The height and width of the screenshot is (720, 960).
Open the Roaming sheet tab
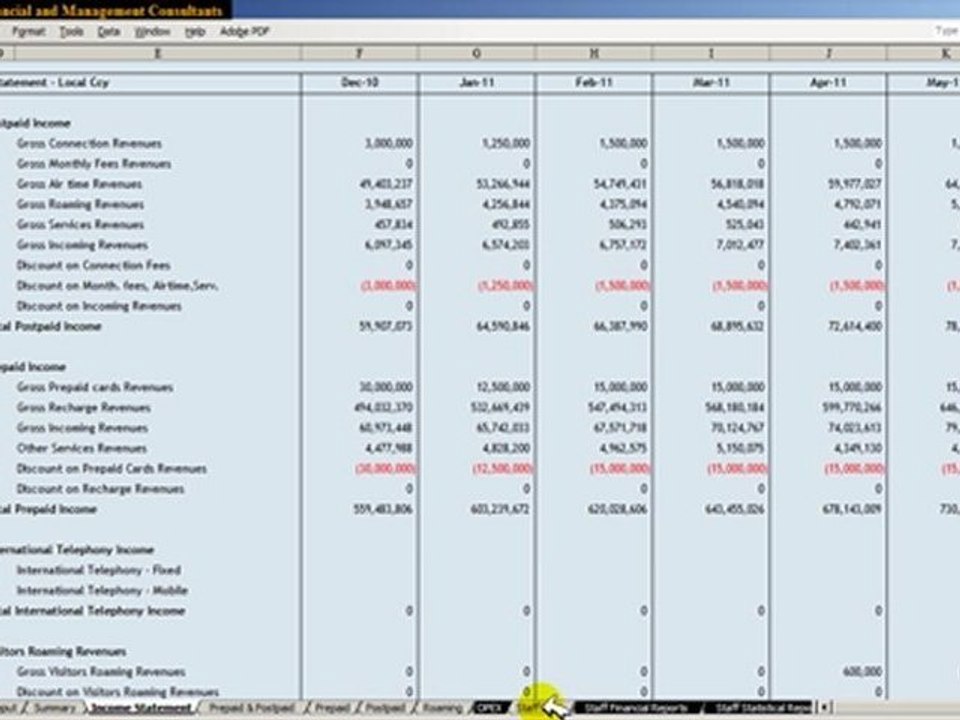coord(443,708)
